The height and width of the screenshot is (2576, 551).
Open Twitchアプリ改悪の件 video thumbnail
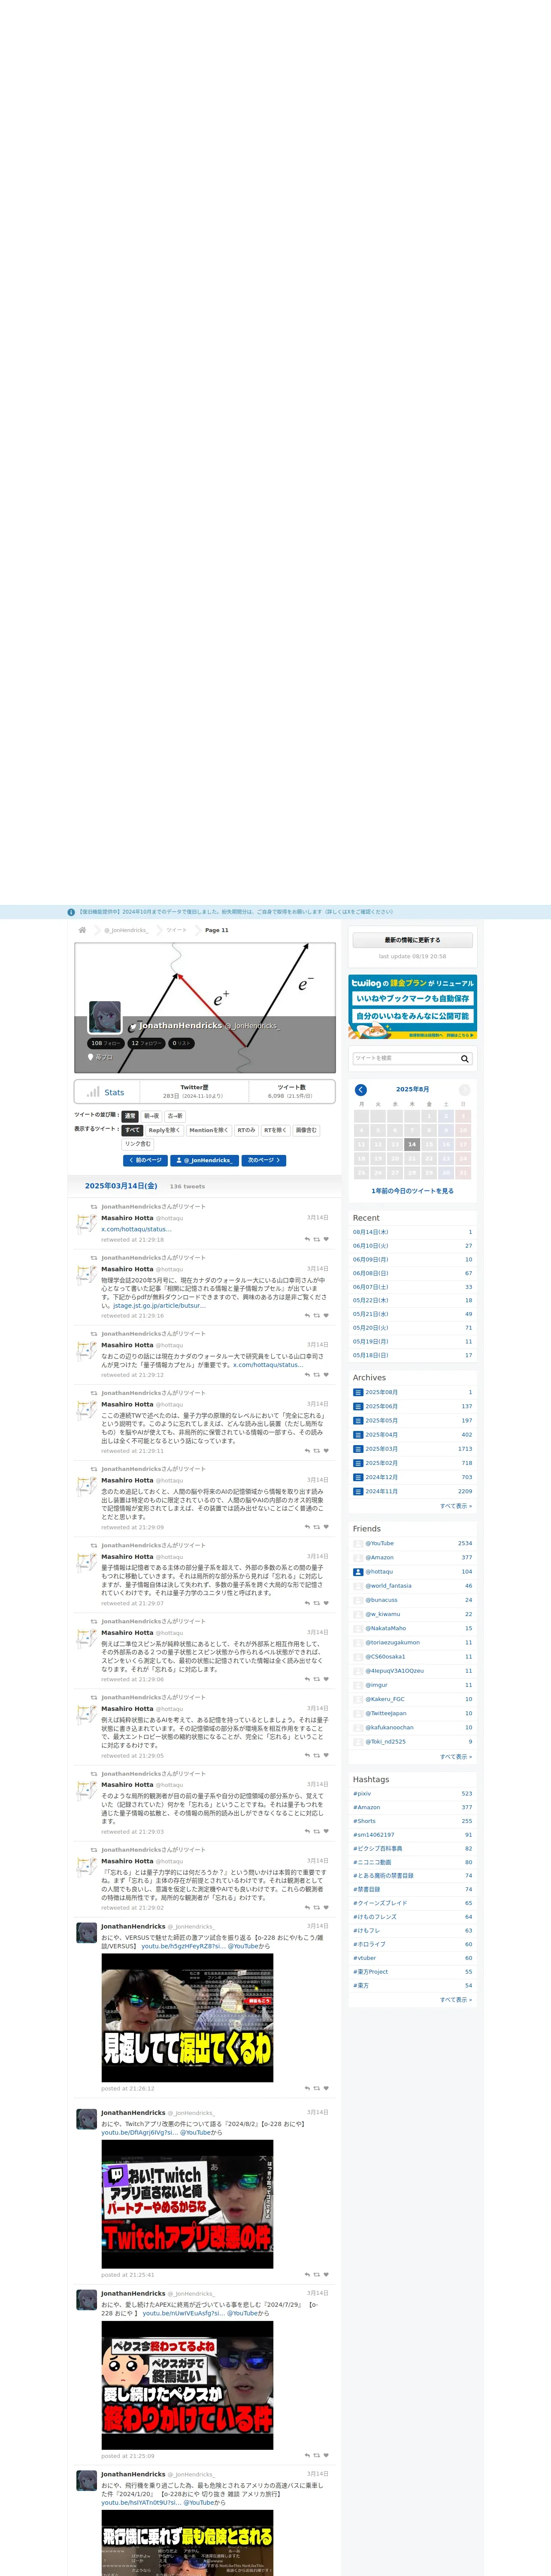pos(187,2204)
